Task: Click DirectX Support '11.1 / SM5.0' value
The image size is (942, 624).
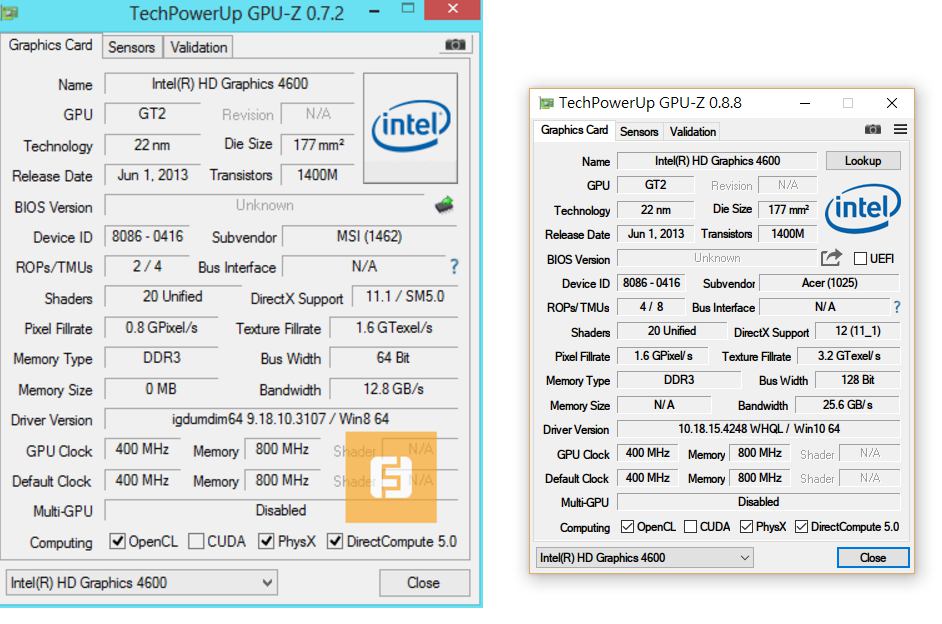Action: (405, 296)
